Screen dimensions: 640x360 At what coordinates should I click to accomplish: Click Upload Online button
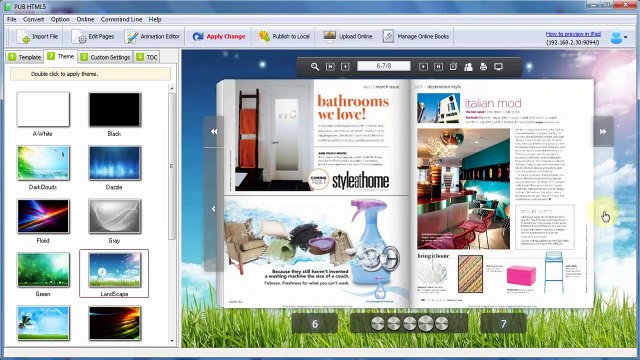(x=348, y=36)
